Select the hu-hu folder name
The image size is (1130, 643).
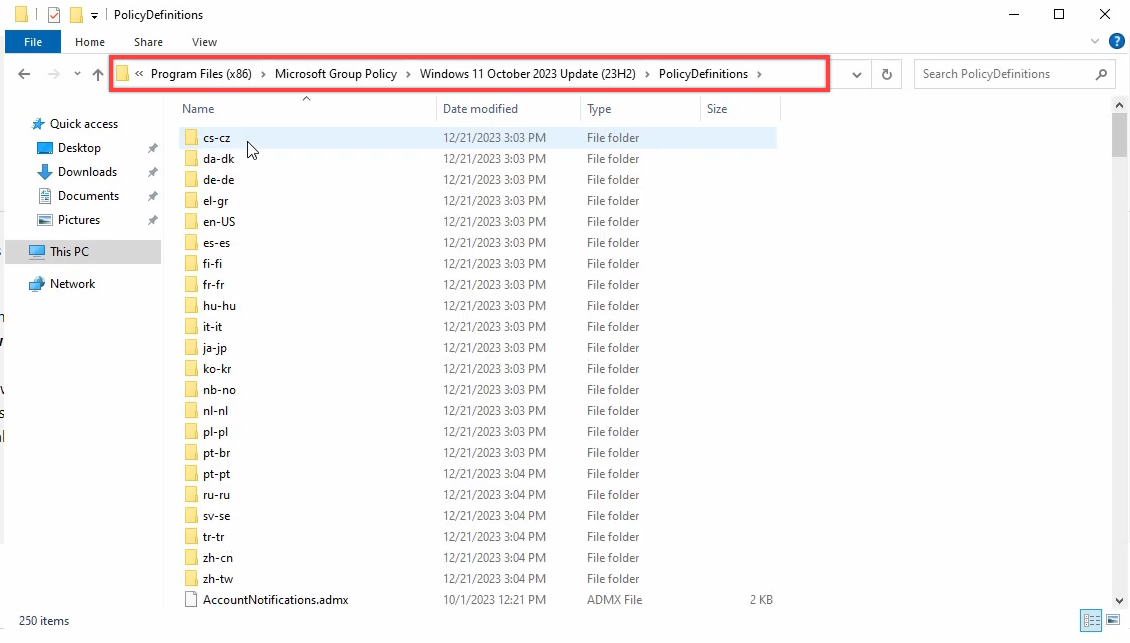pyautogui.click(x=219, y=306)
